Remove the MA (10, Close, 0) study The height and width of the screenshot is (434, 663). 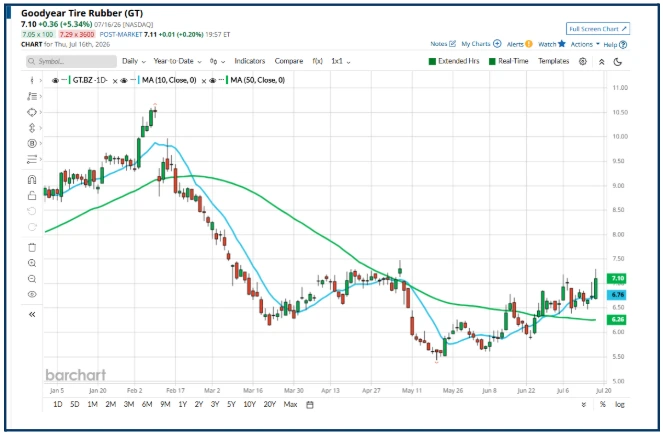click(203, 81)
